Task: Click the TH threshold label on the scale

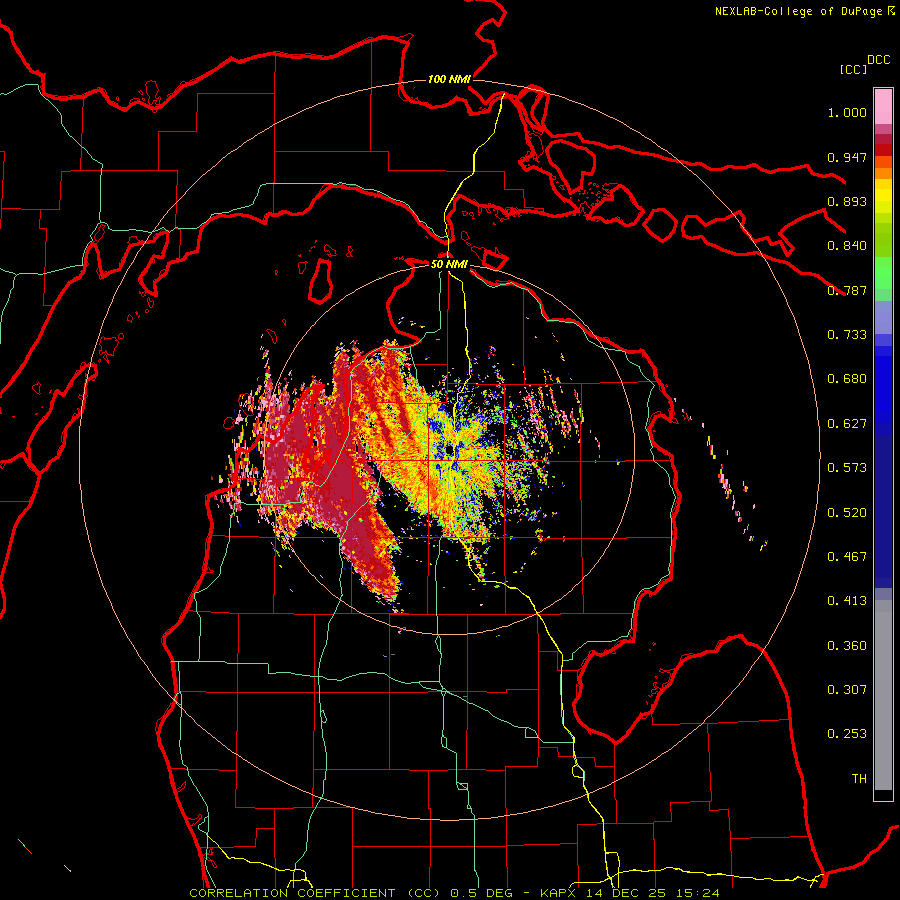Action: [859, 779]
